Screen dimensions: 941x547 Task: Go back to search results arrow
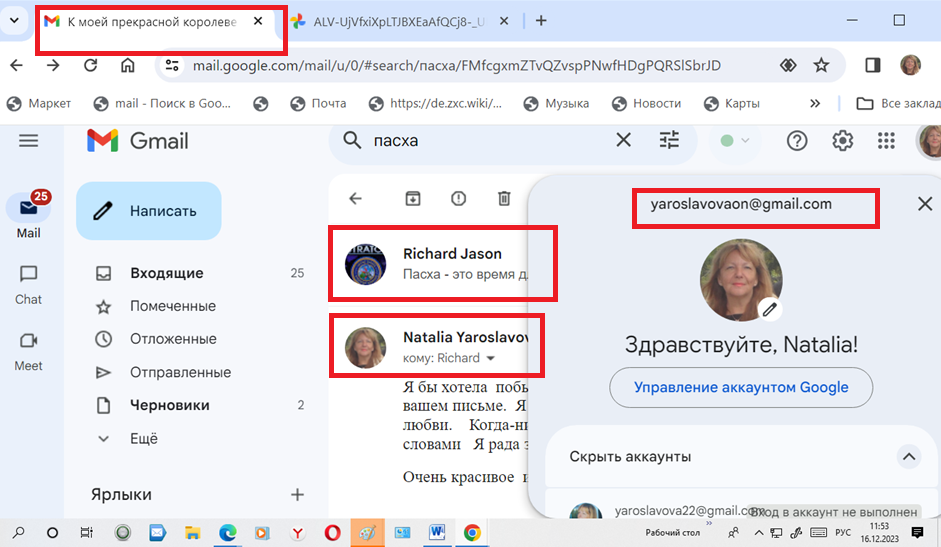(356, 199)
